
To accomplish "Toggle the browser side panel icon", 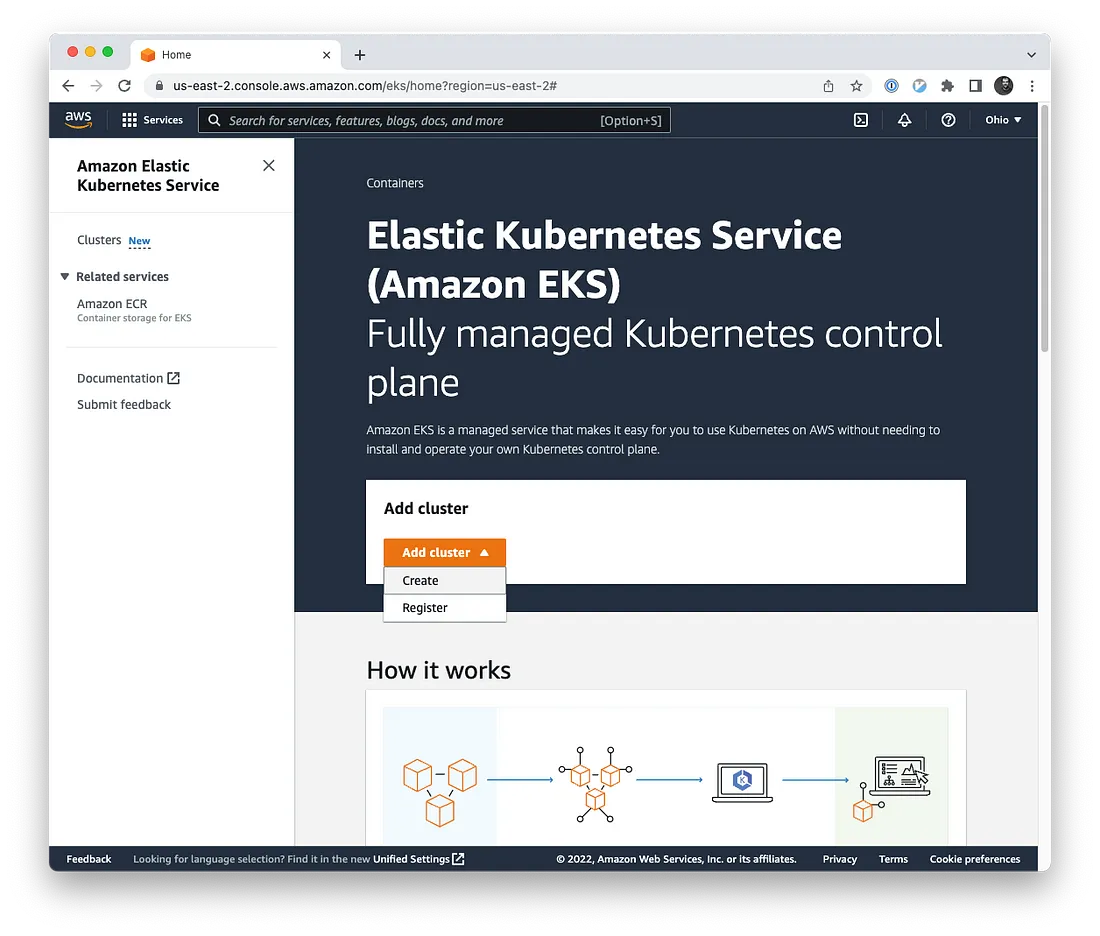I will [975, 86].
